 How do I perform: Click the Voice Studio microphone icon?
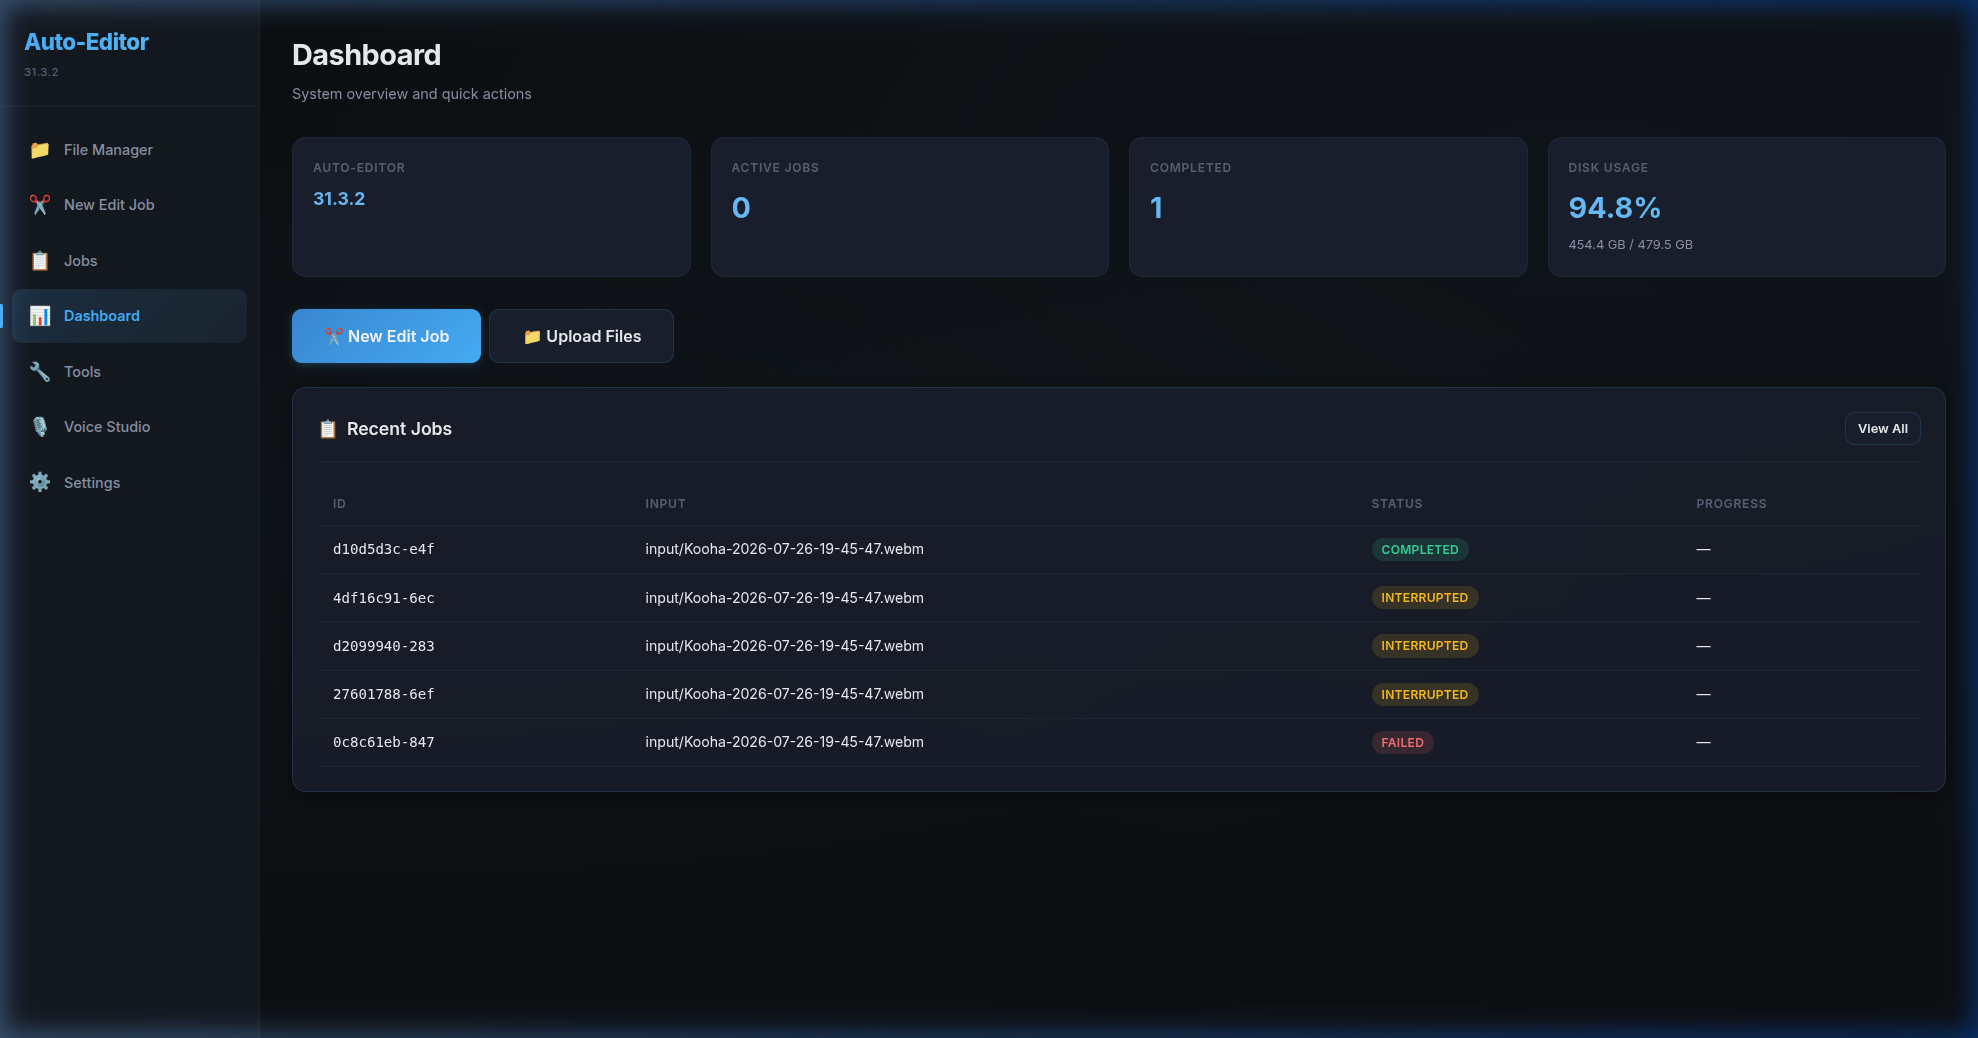[40, 427]
